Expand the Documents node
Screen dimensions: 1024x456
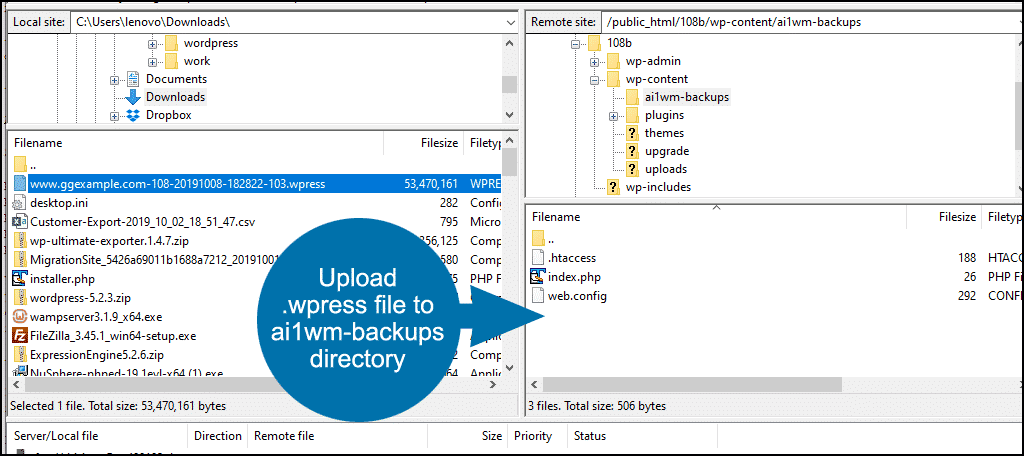(115, 80)
